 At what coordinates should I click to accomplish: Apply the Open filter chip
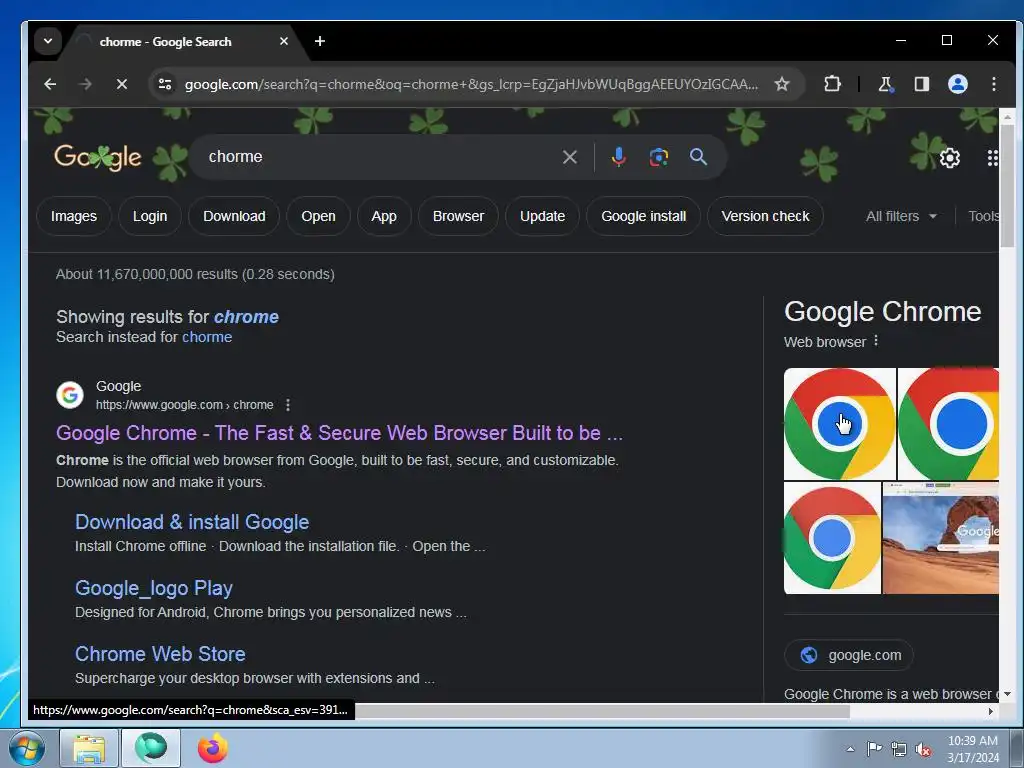[x=318, y=216]
